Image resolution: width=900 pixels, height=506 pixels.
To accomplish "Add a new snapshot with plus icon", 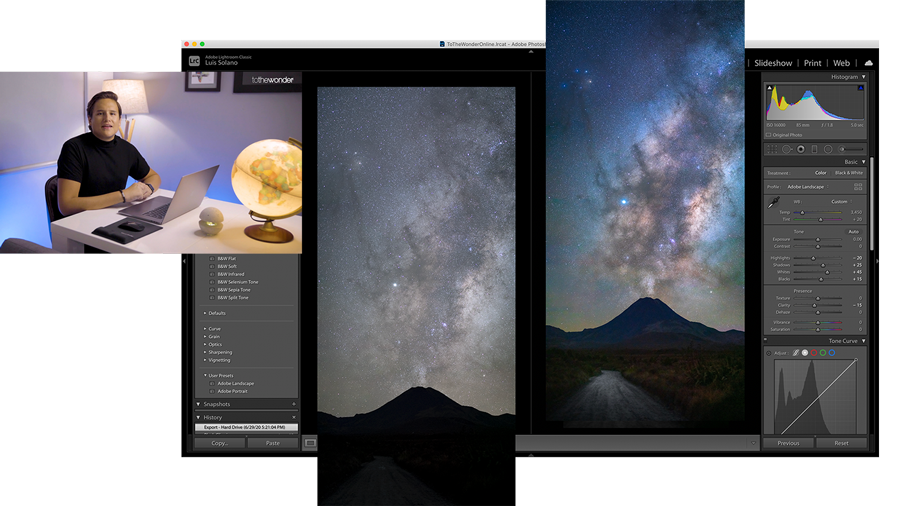I will (294, 404).
